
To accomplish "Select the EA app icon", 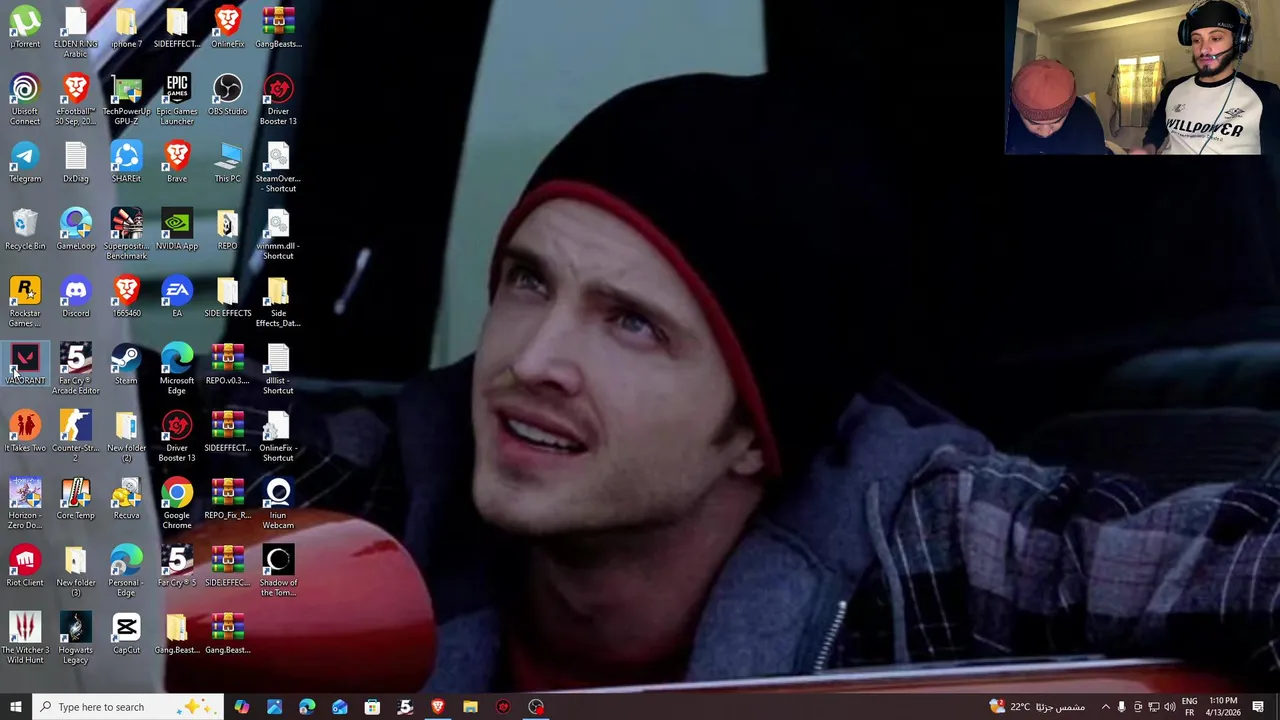I will point(177,296).
